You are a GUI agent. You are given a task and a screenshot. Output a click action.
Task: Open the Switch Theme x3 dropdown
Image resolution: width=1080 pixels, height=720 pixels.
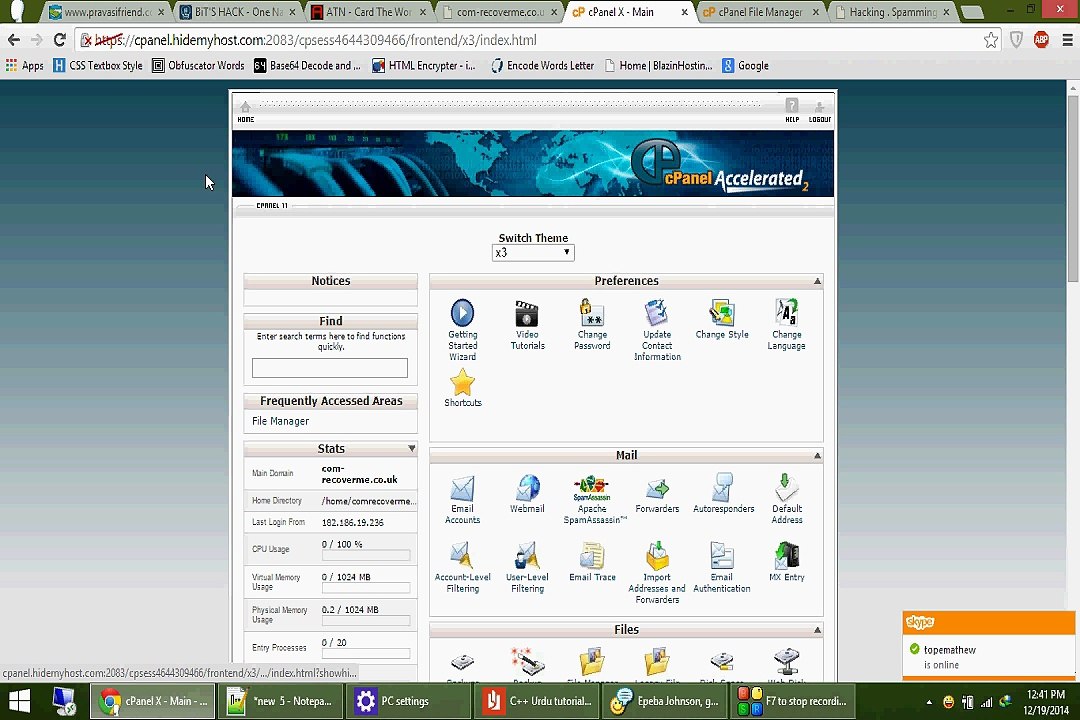coord(532,253)
